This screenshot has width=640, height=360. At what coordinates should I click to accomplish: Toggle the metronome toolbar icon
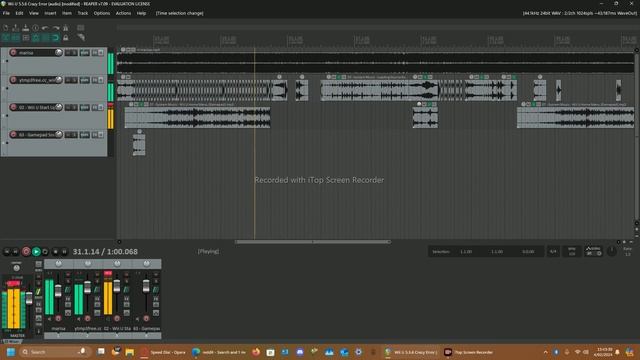(65, 28)
